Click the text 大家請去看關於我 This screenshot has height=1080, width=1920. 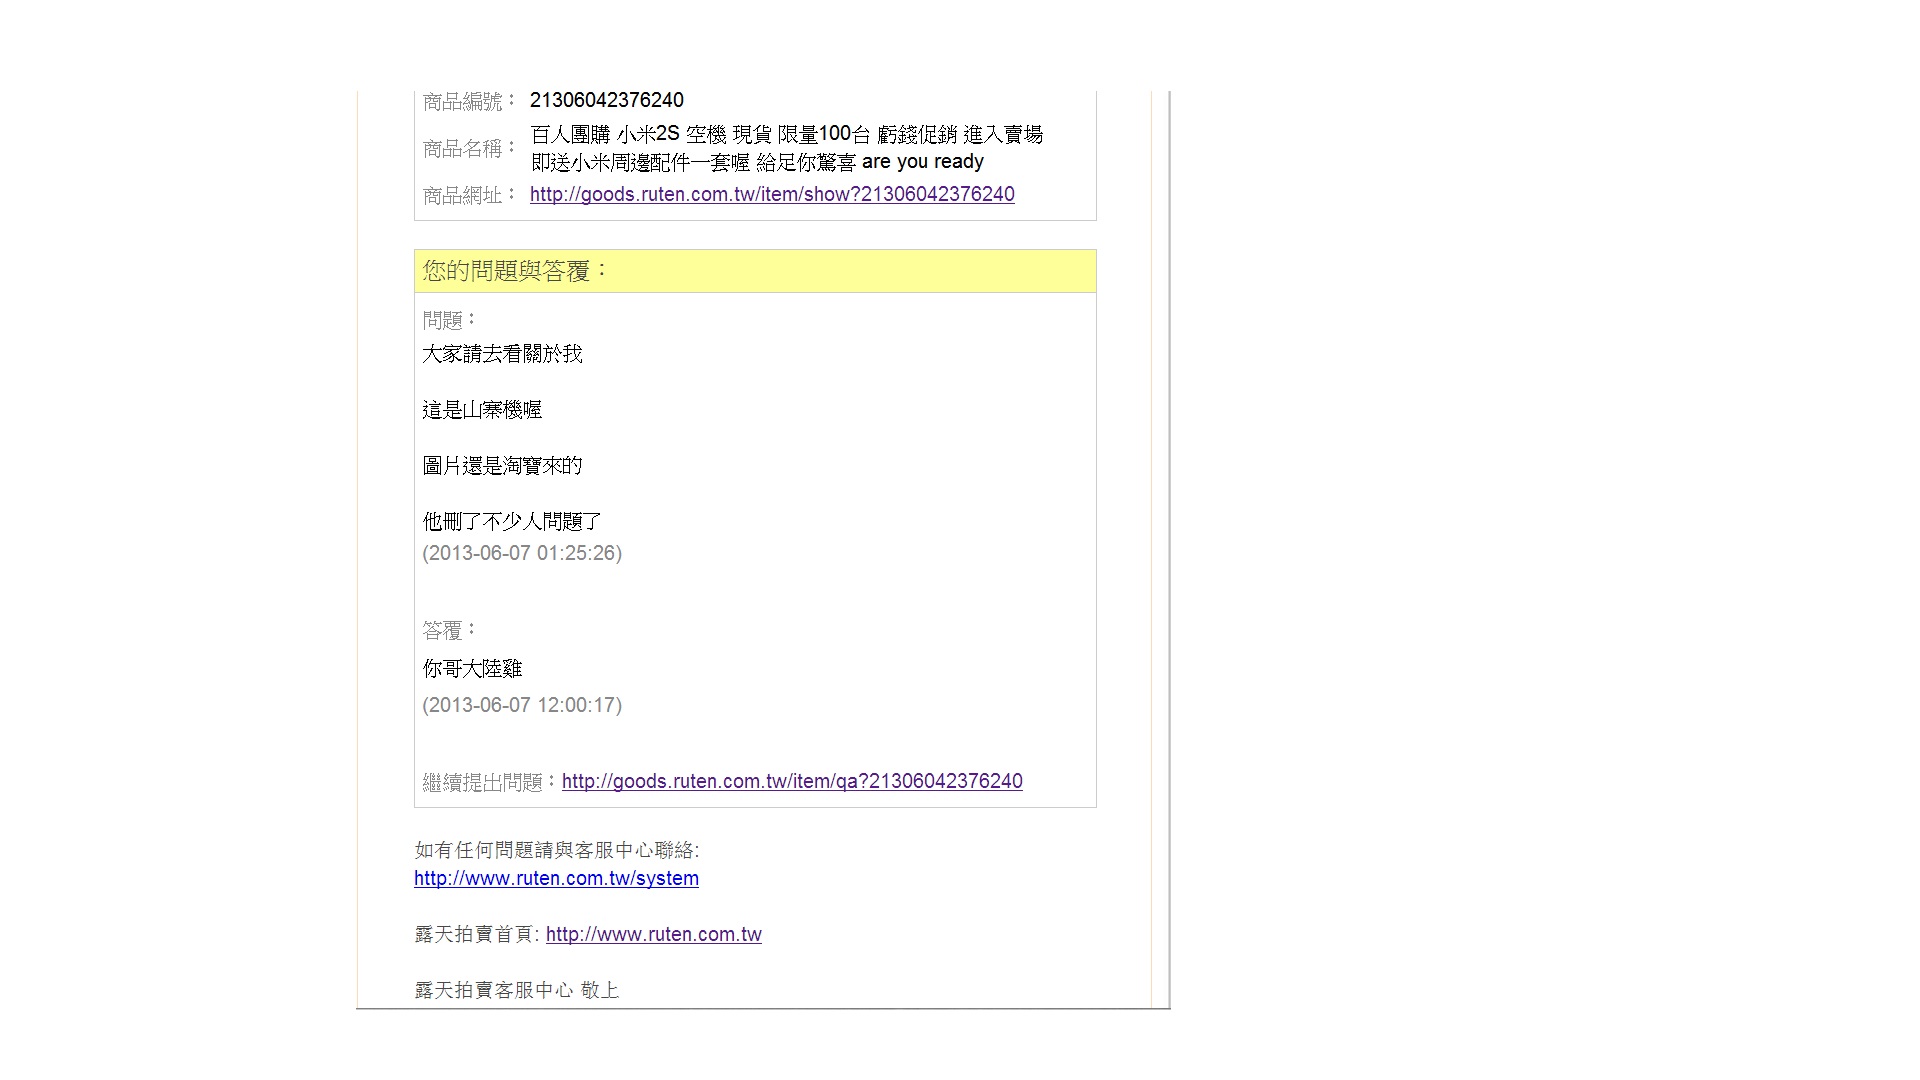tap(502, 354)
